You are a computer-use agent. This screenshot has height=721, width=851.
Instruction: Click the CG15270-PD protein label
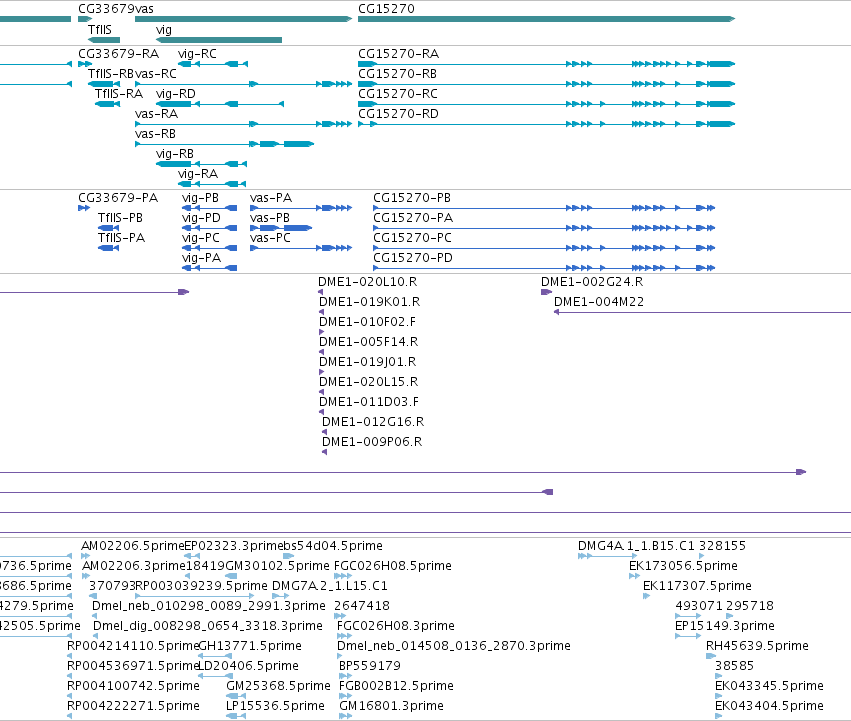pyautogui.click(x=413, y=258)
